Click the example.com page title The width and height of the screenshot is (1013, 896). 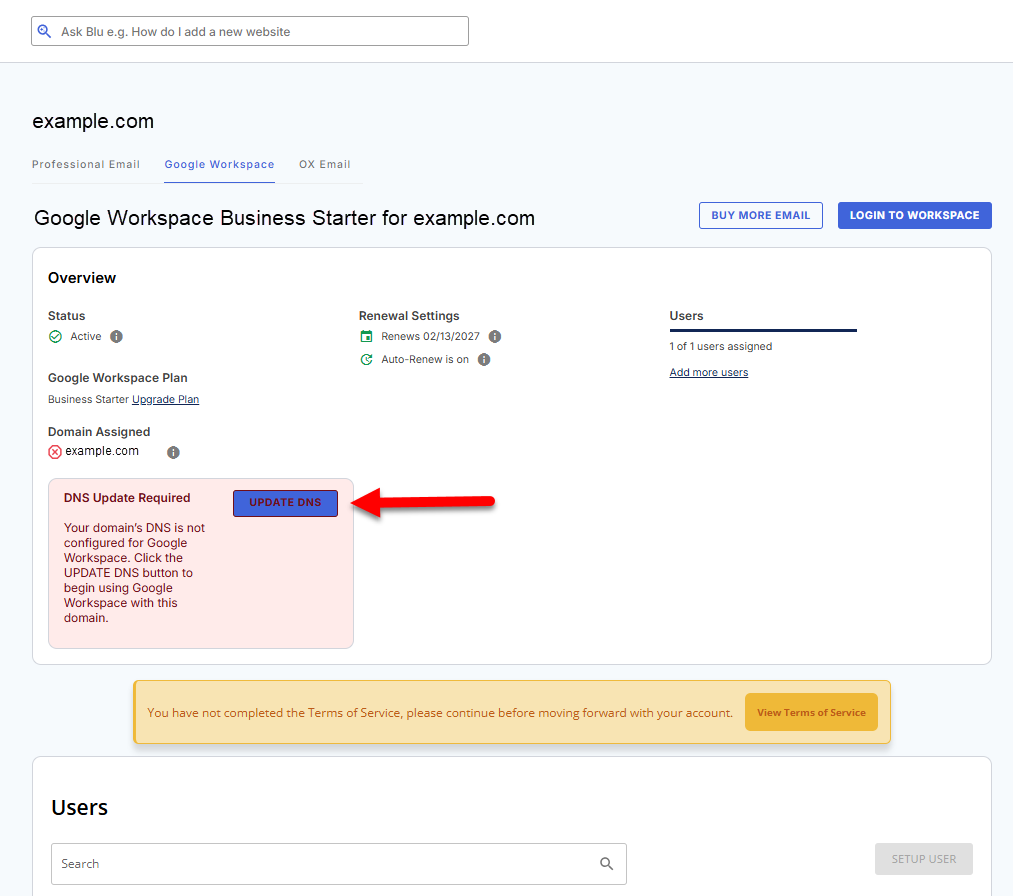pyautogui.click(x=93, y=121)
